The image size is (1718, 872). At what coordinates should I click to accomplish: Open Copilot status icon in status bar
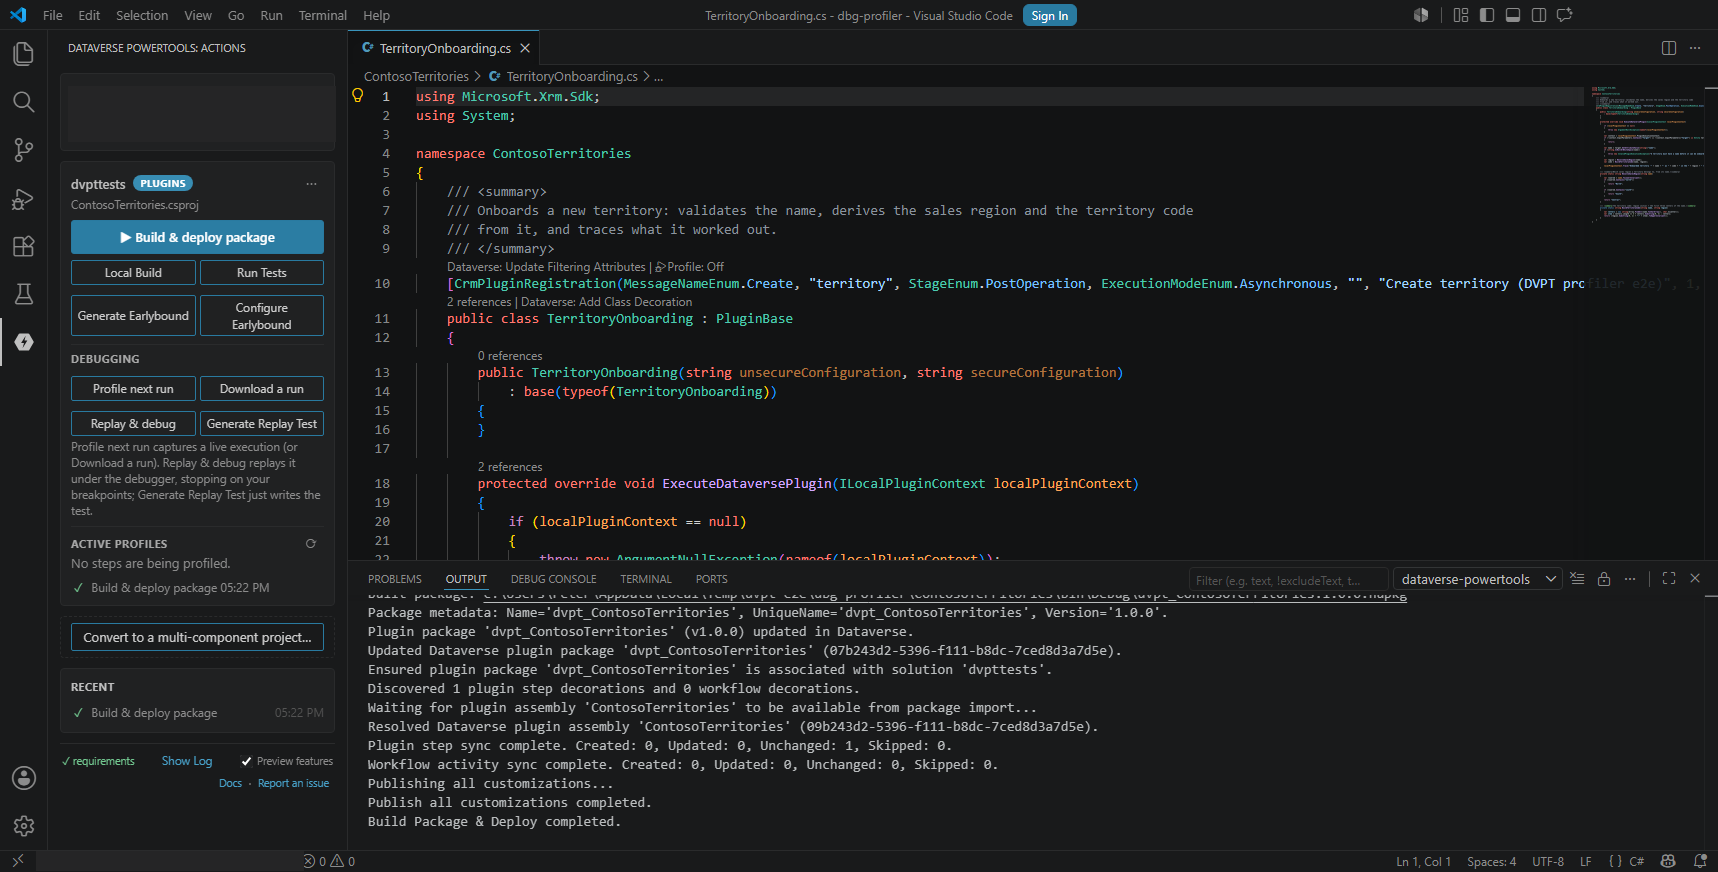[1668, 861]
